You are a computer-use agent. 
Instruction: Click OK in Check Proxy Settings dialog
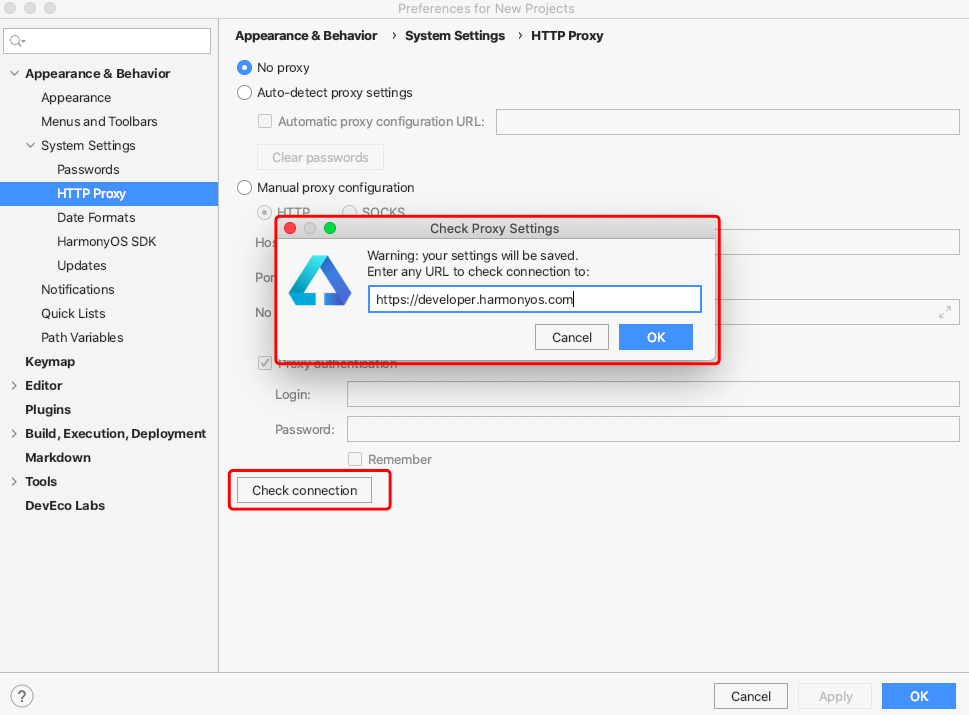tap(656, 337)
